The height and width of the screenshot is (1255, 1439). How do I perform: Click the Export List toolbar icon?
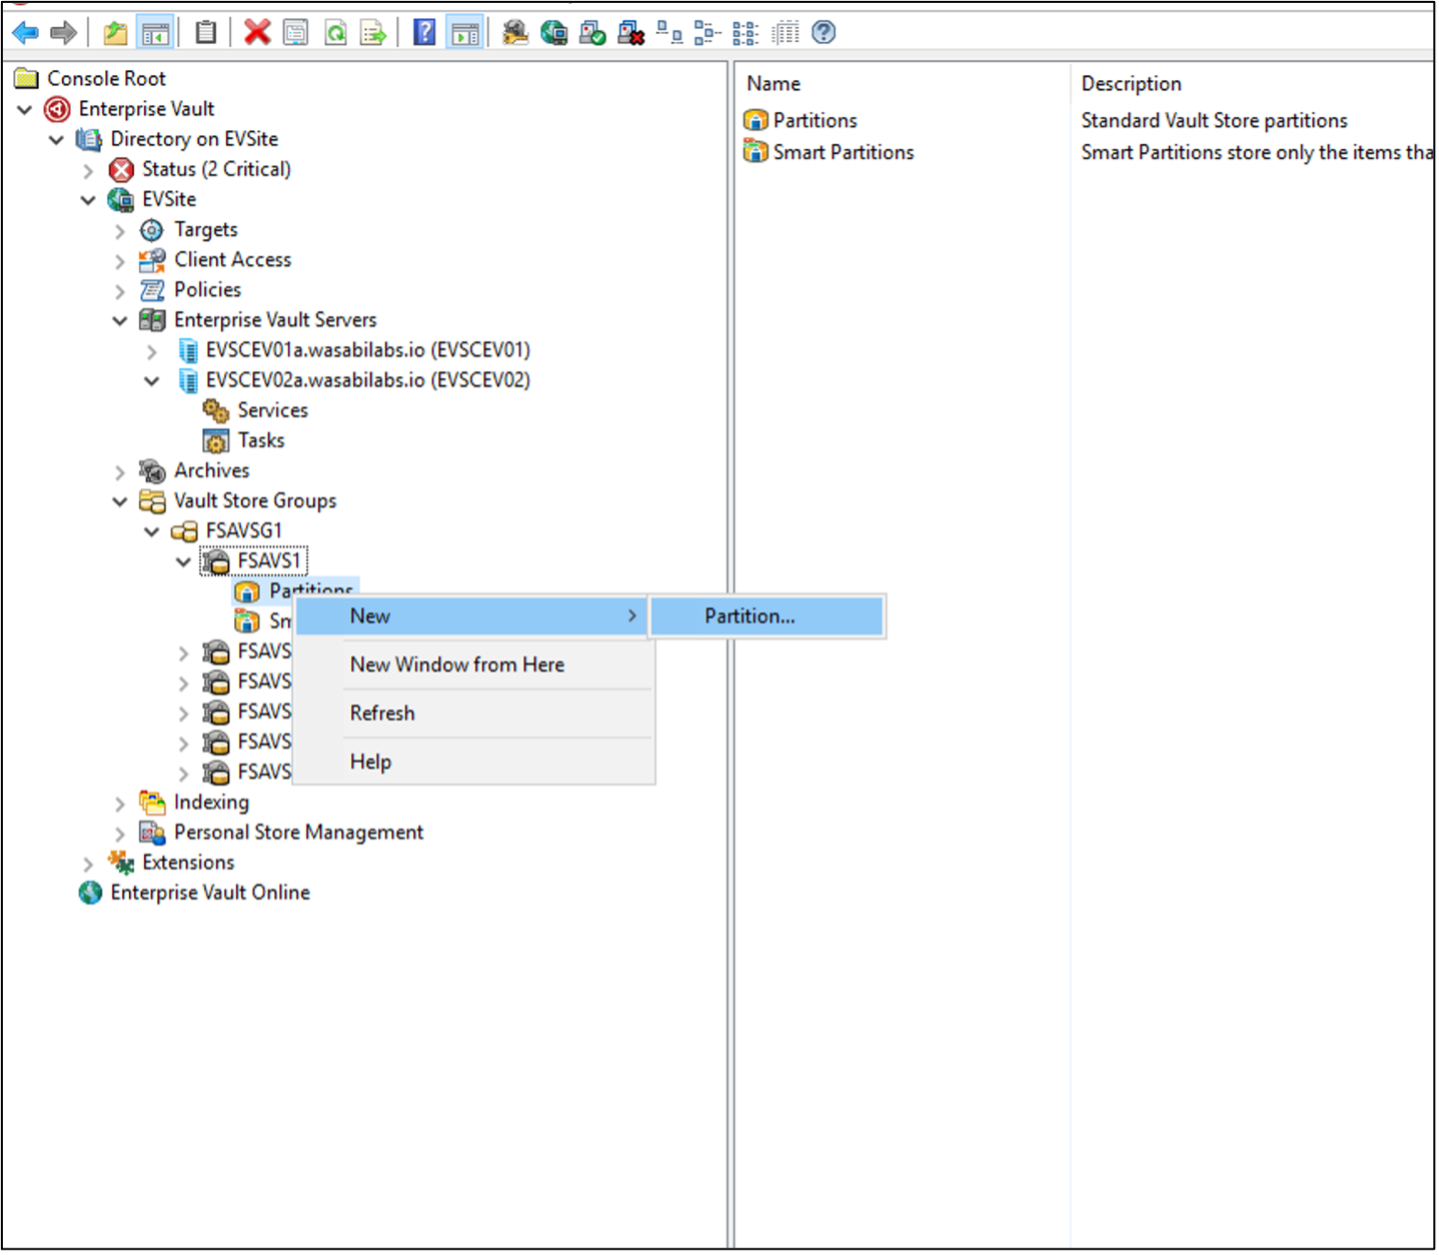[x=373, y=33]
